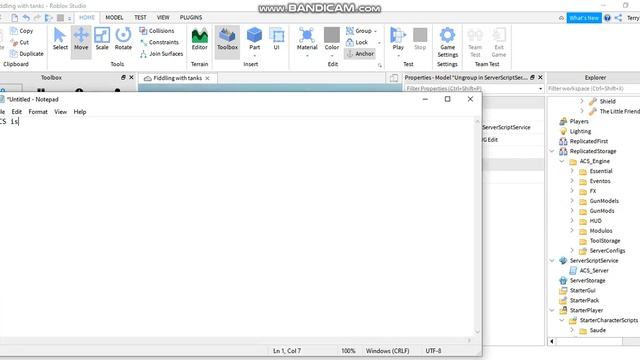640x360 pixels.
Task: Select the Select tool in ribbon
Action: (x=60, y=40)
